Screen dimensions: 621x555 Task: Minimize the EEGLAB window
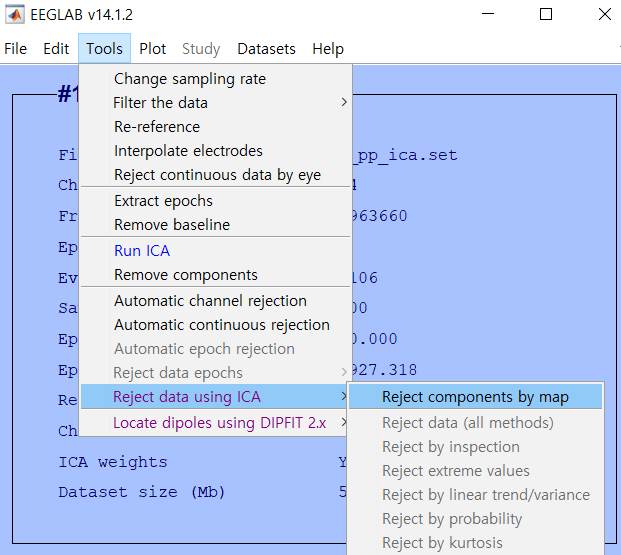[x=488, y=14]
